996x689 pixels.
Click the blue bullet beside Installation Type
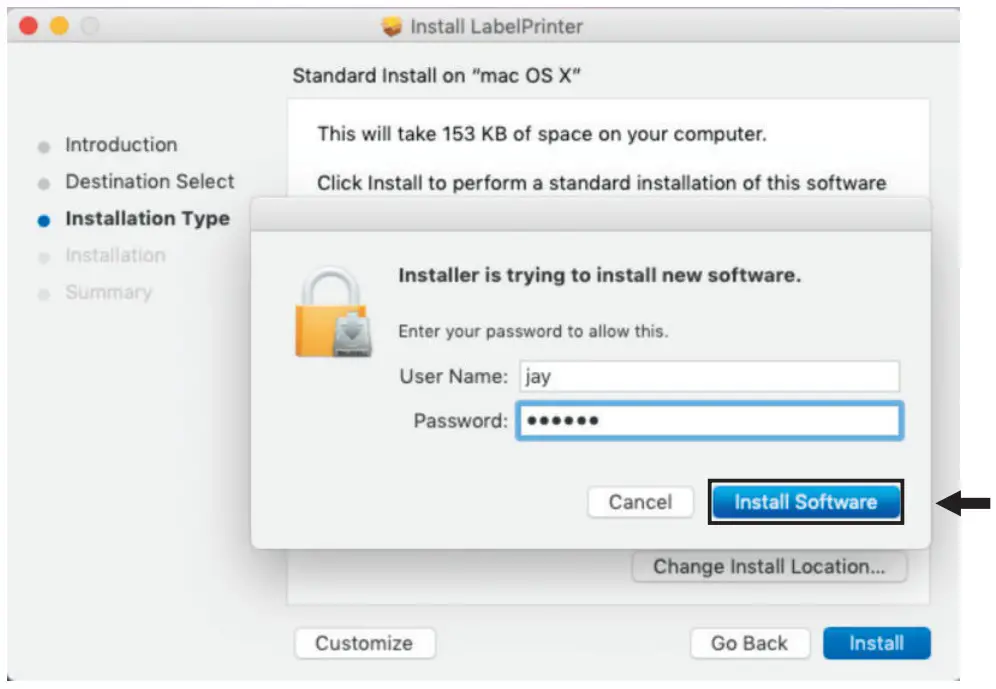(43, 221)
